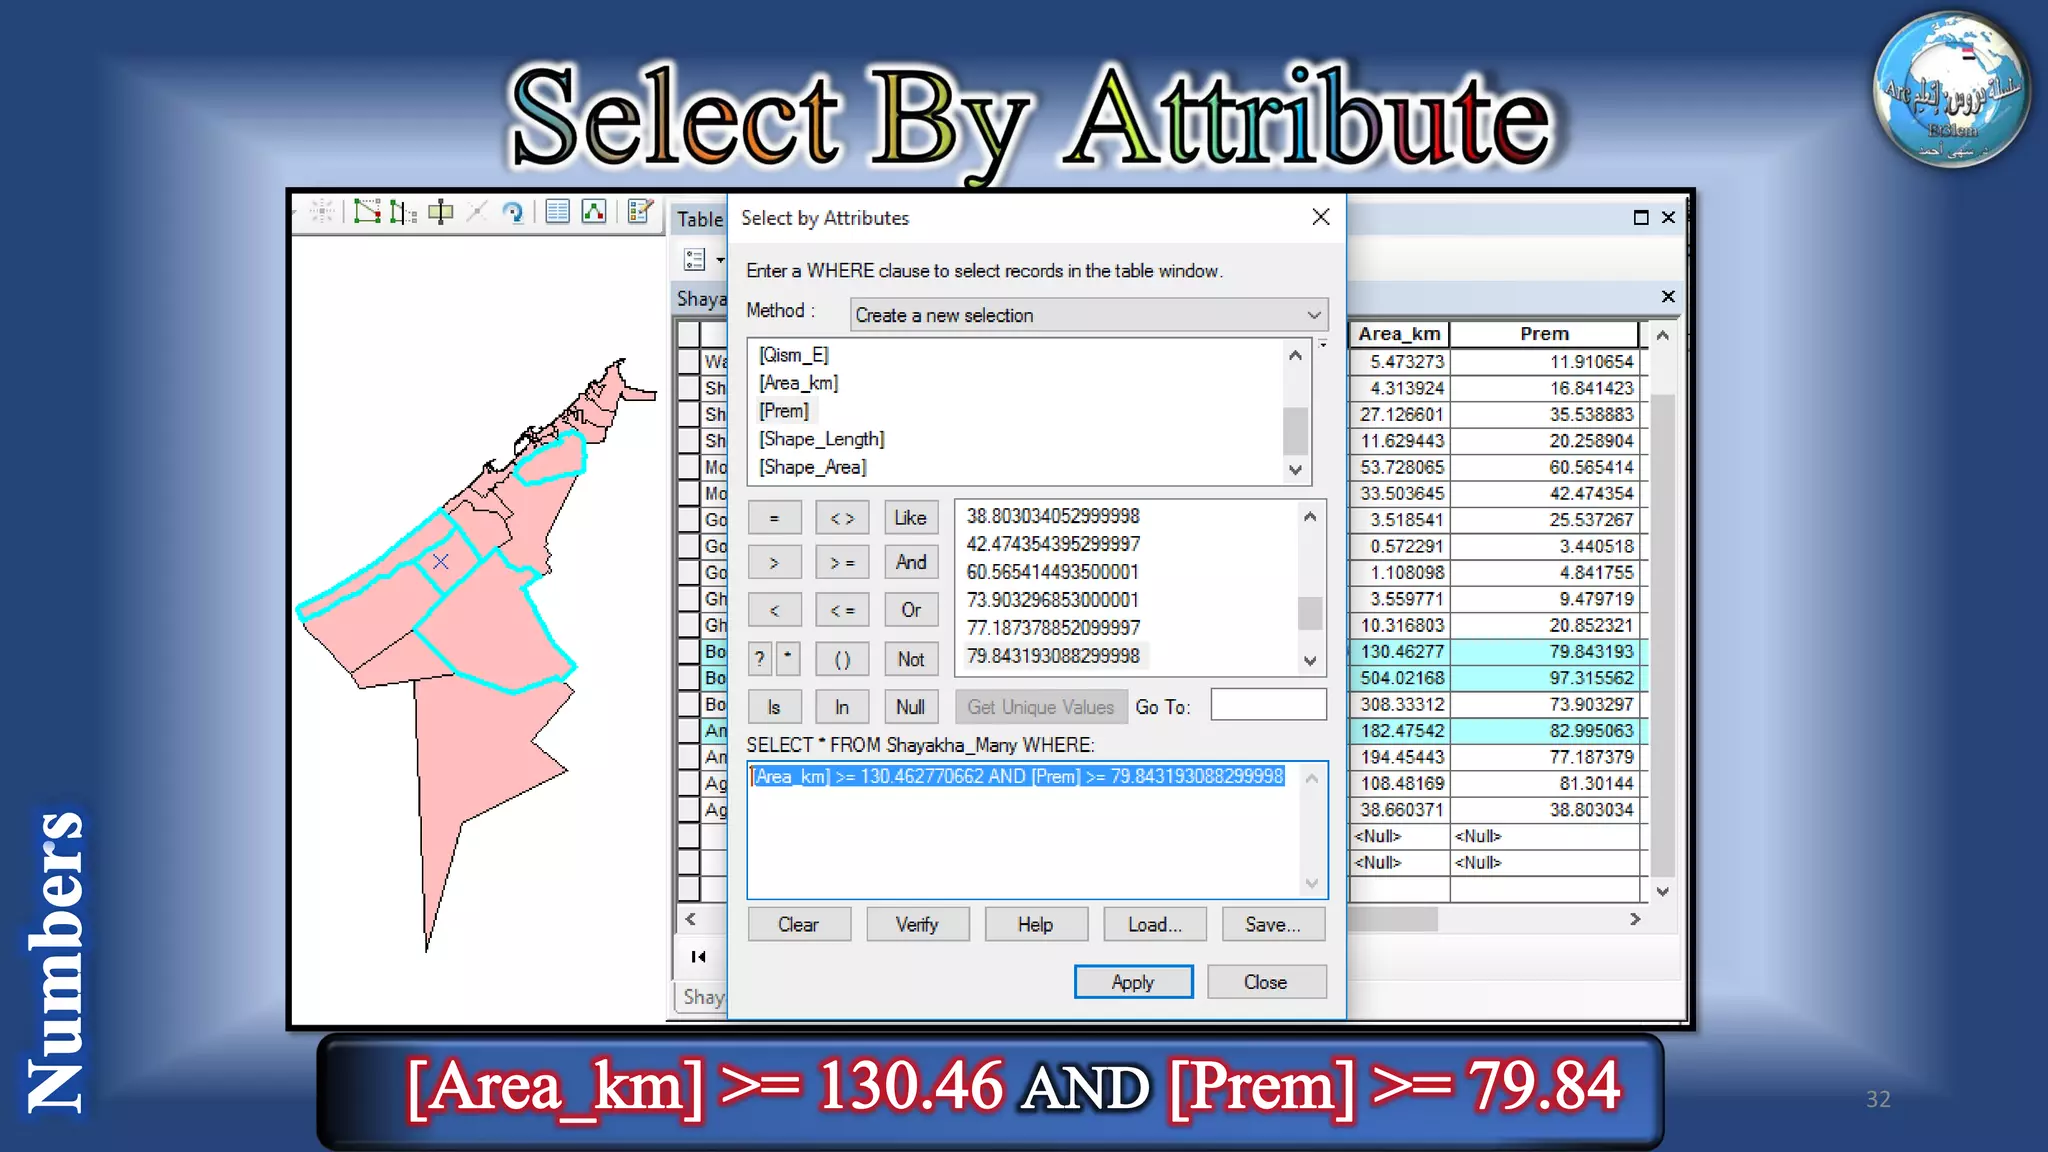The image size is (2048, 1152).
Task: Click the Reshape Feature tool icon
Action: [x=403, y=212]
